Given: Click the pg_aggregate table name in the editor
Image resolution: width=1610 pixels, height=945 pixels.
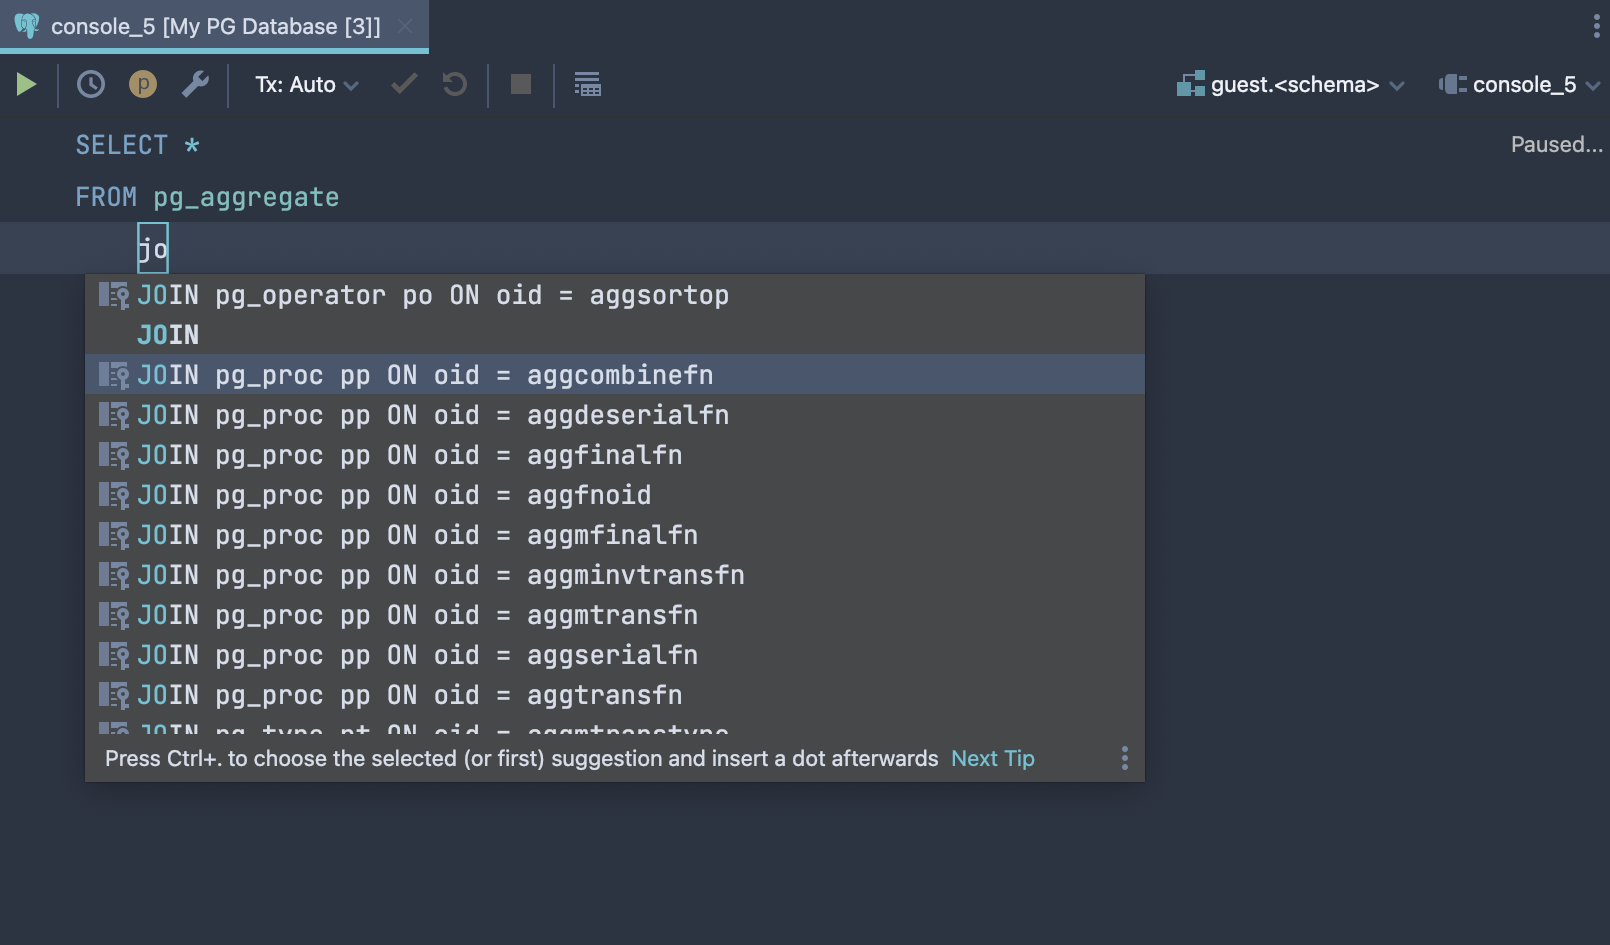Looking at the screenshot, I should tap(246, 197).
